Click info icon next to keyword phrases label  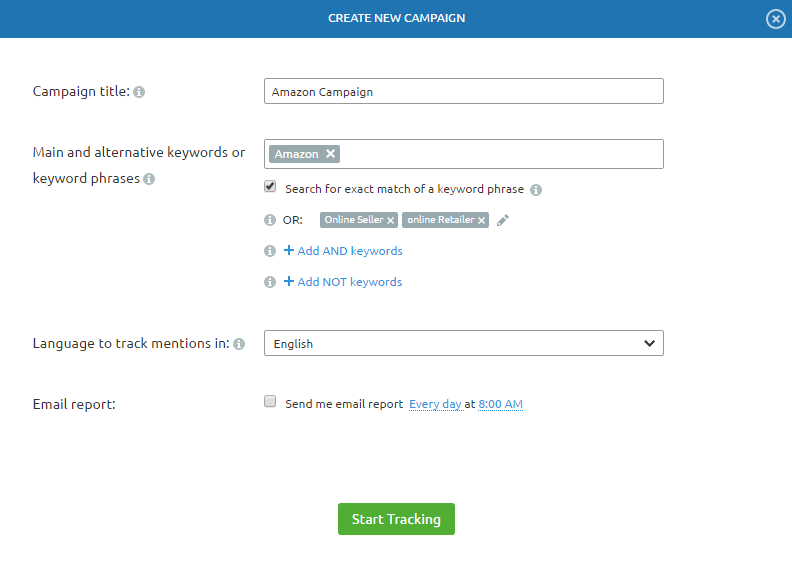click(x=149, y=179)
